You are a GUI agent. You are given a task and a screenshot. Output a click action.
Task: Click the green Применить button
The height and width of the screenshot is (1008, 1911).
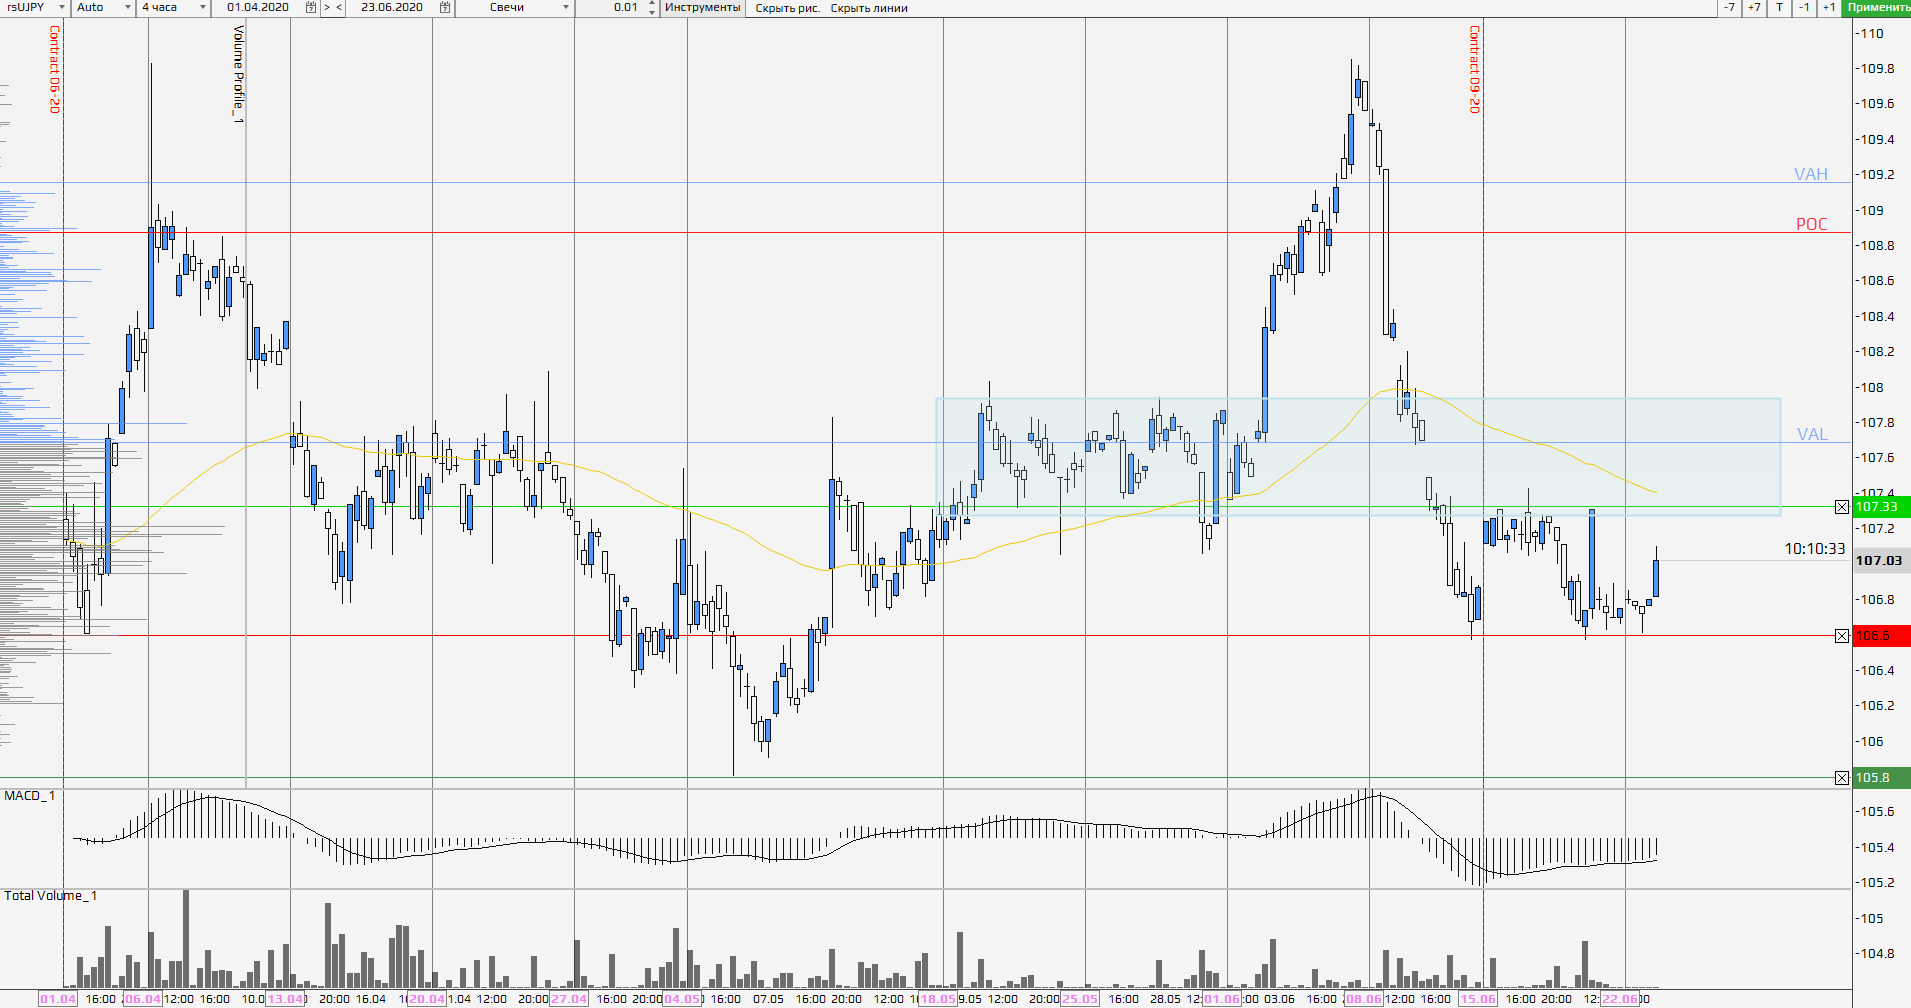click(x=1877, y=8)
